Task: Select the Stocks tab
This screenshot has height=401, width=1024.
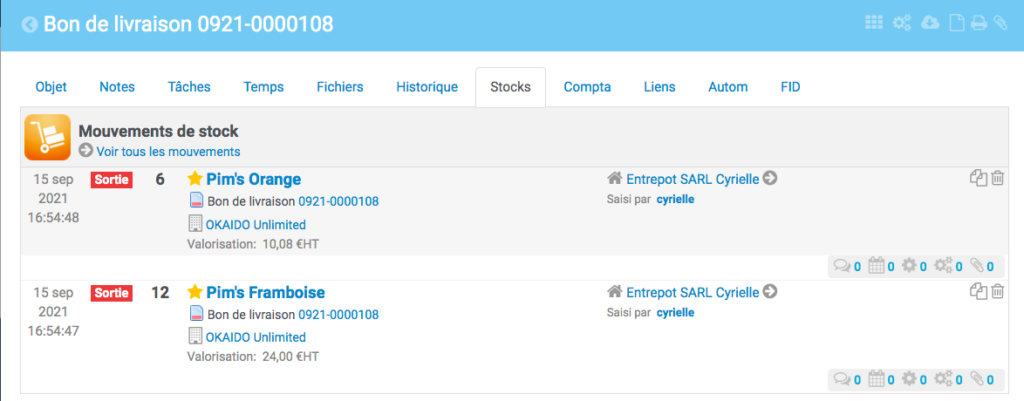Action: (511, 87)
